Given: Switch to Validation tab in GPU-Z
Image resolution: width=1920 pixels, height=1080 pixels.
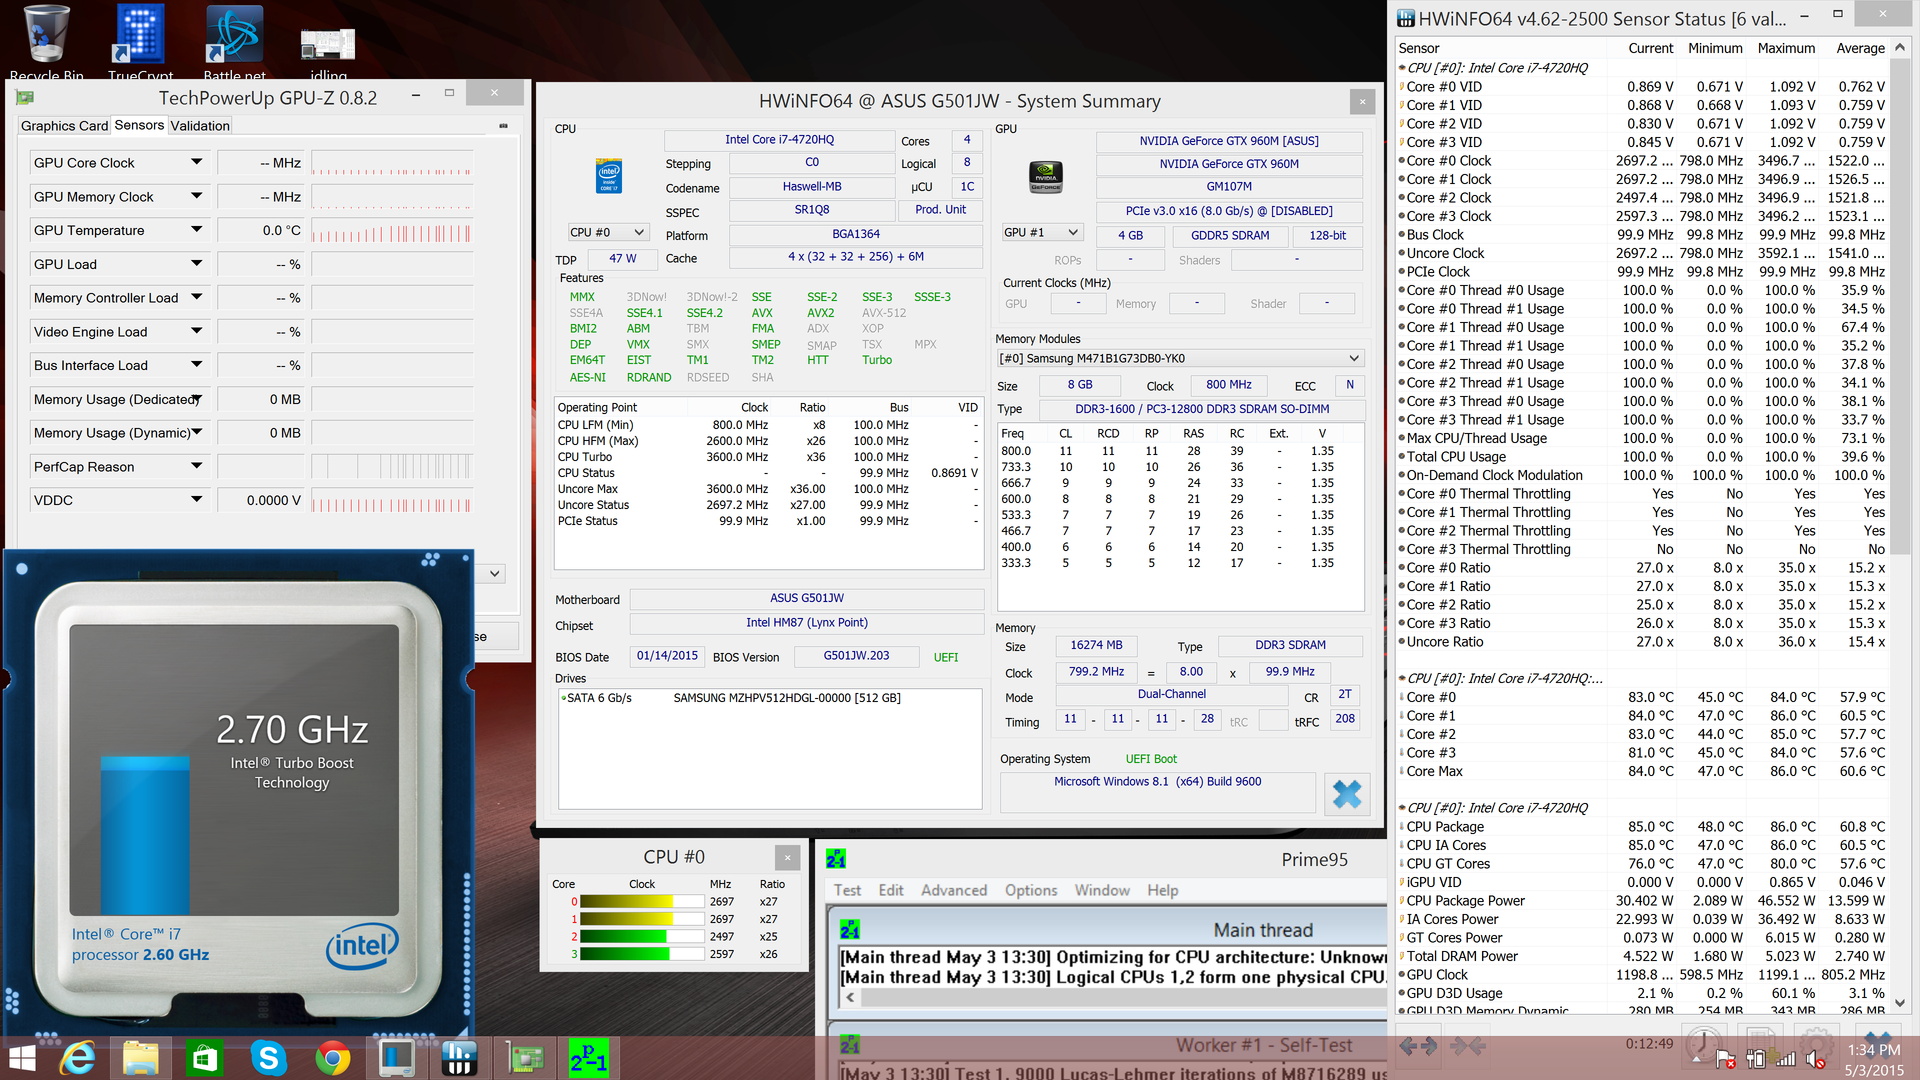Looking at the screenshot, I should (x=200, y=126).
